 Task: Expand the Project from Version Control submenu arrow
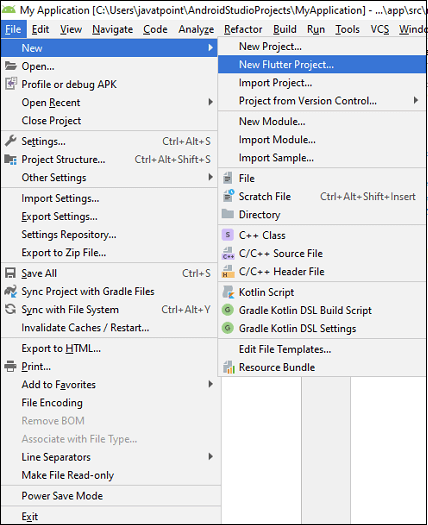[x=416, y=100]
